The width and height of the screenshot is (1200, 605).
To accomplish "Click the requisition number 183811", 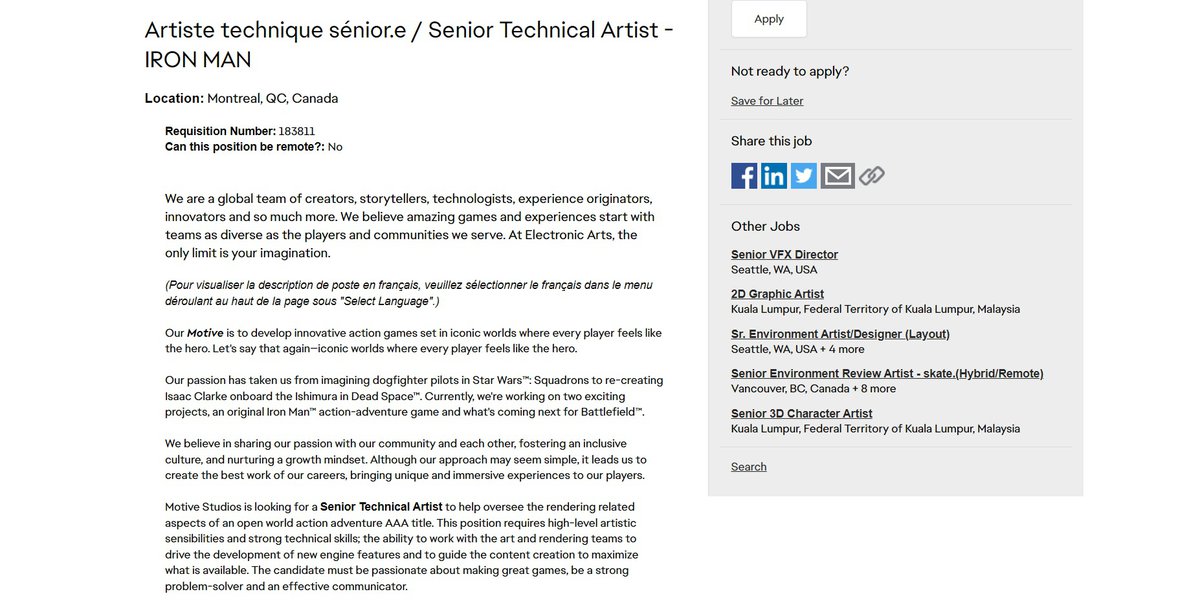I will pyautogui.click(x=297, y=131).
